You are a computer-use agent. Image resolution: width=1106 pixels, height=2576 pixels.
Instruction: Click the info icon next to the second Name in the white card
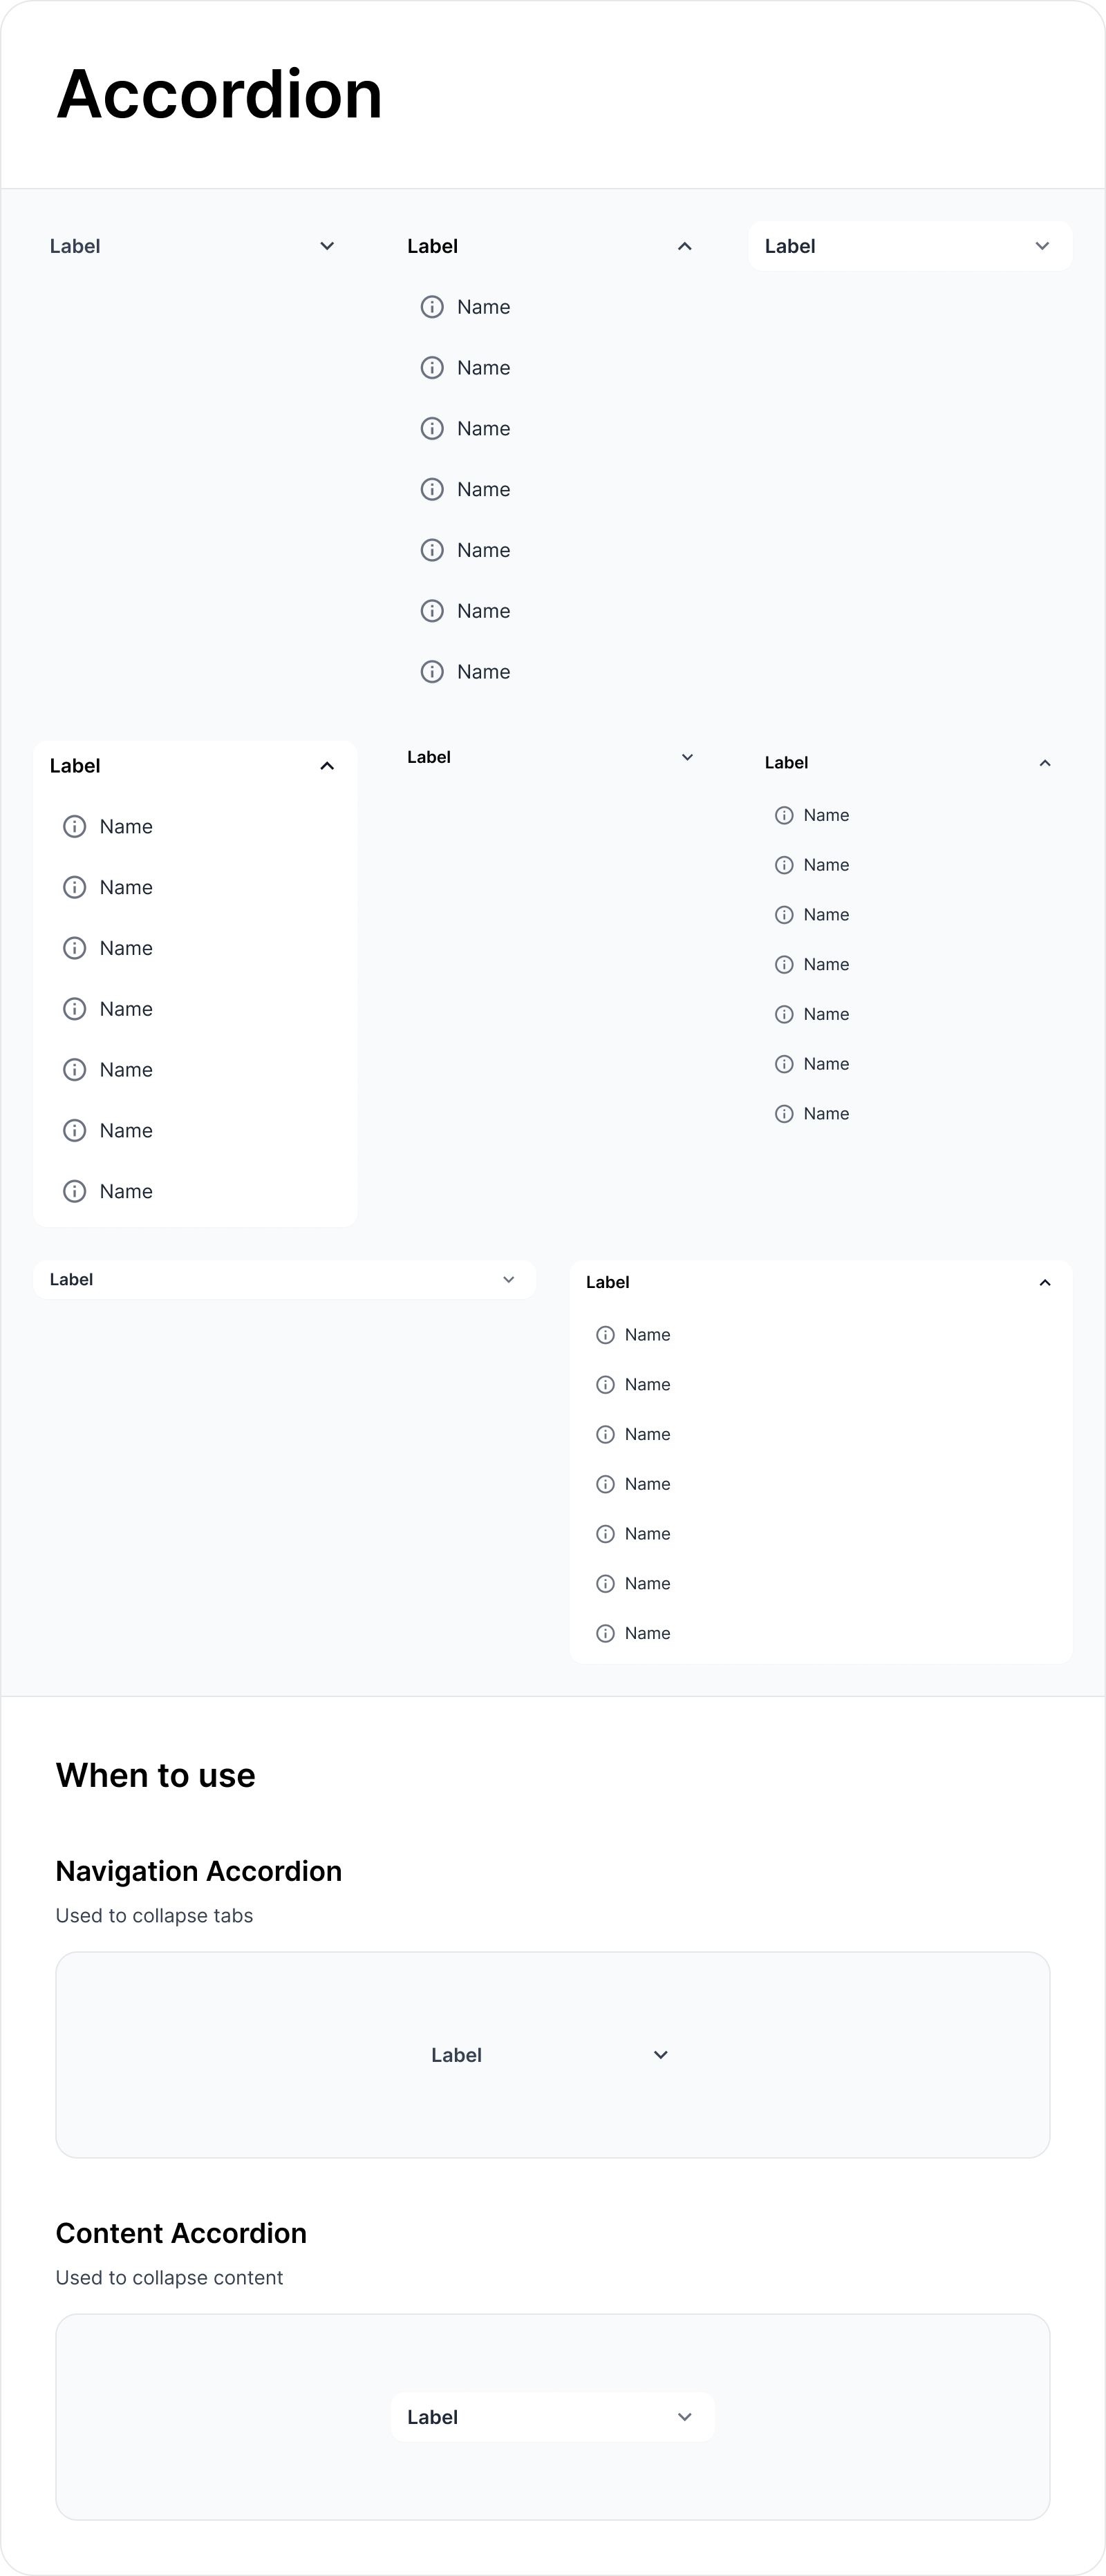(x=74, y=887)
